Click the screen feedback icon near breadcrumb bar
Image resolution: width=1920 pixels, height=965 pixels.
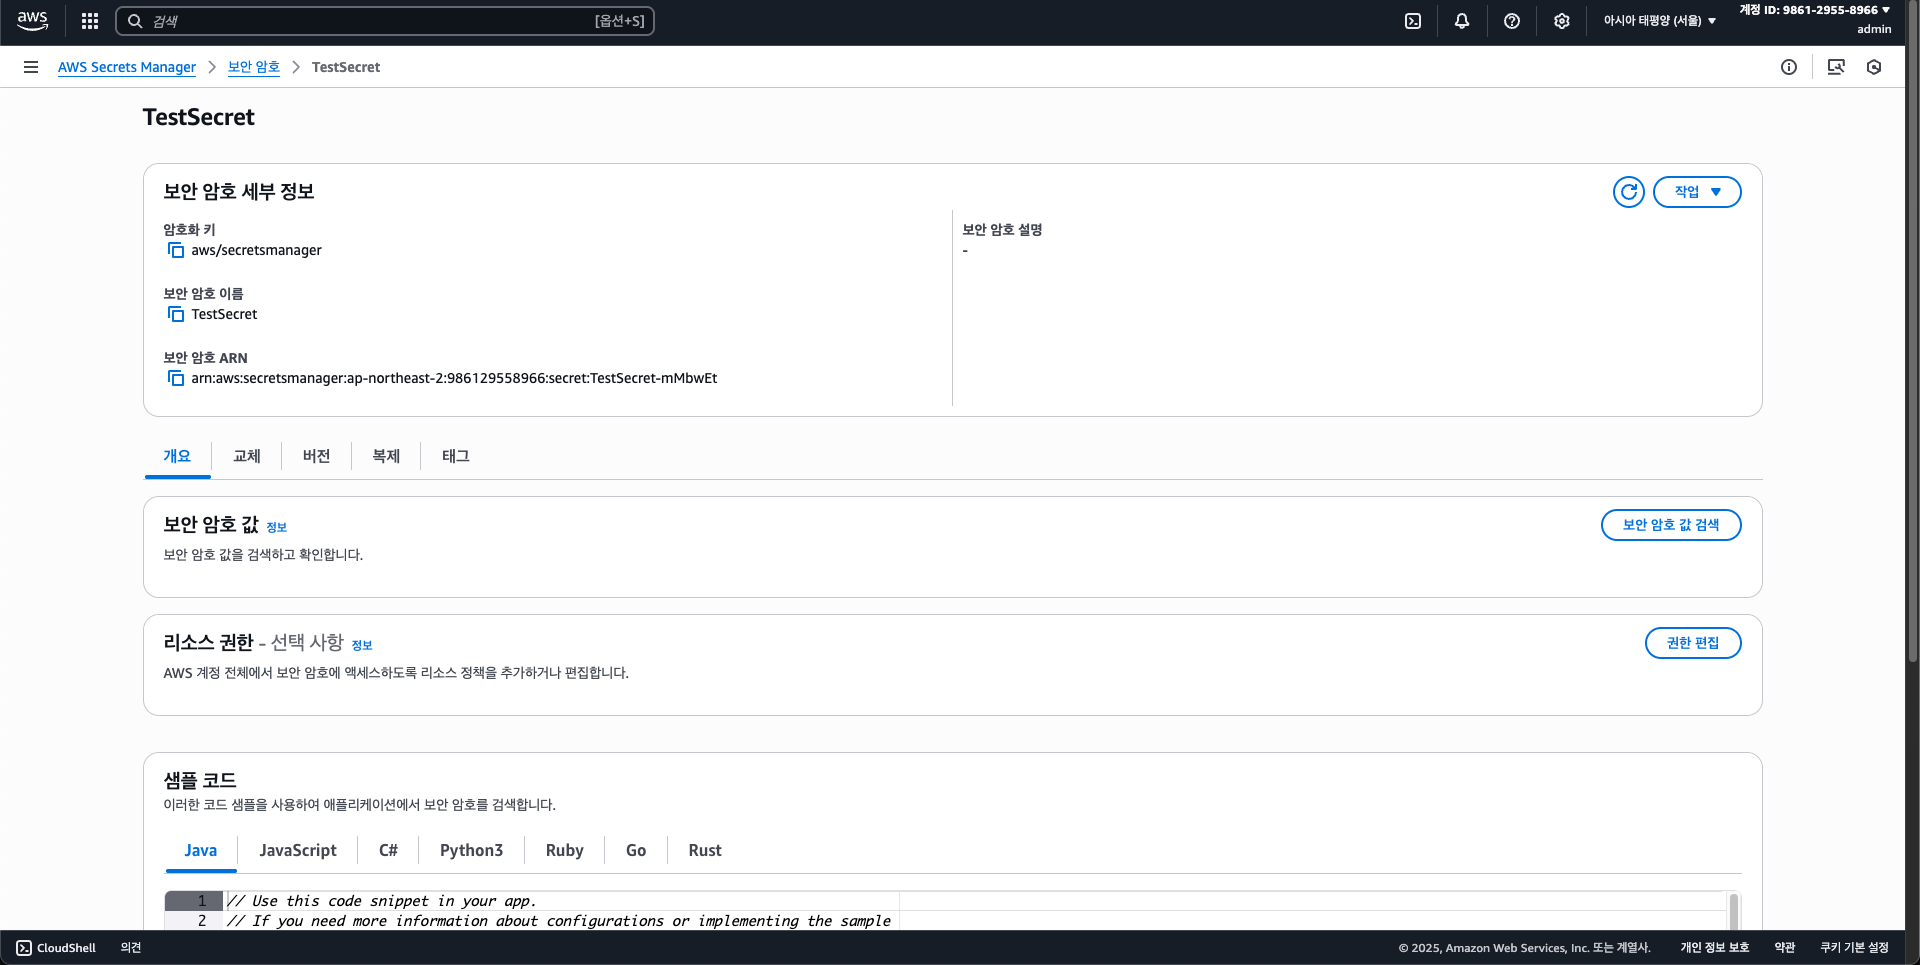[1836, 67]
